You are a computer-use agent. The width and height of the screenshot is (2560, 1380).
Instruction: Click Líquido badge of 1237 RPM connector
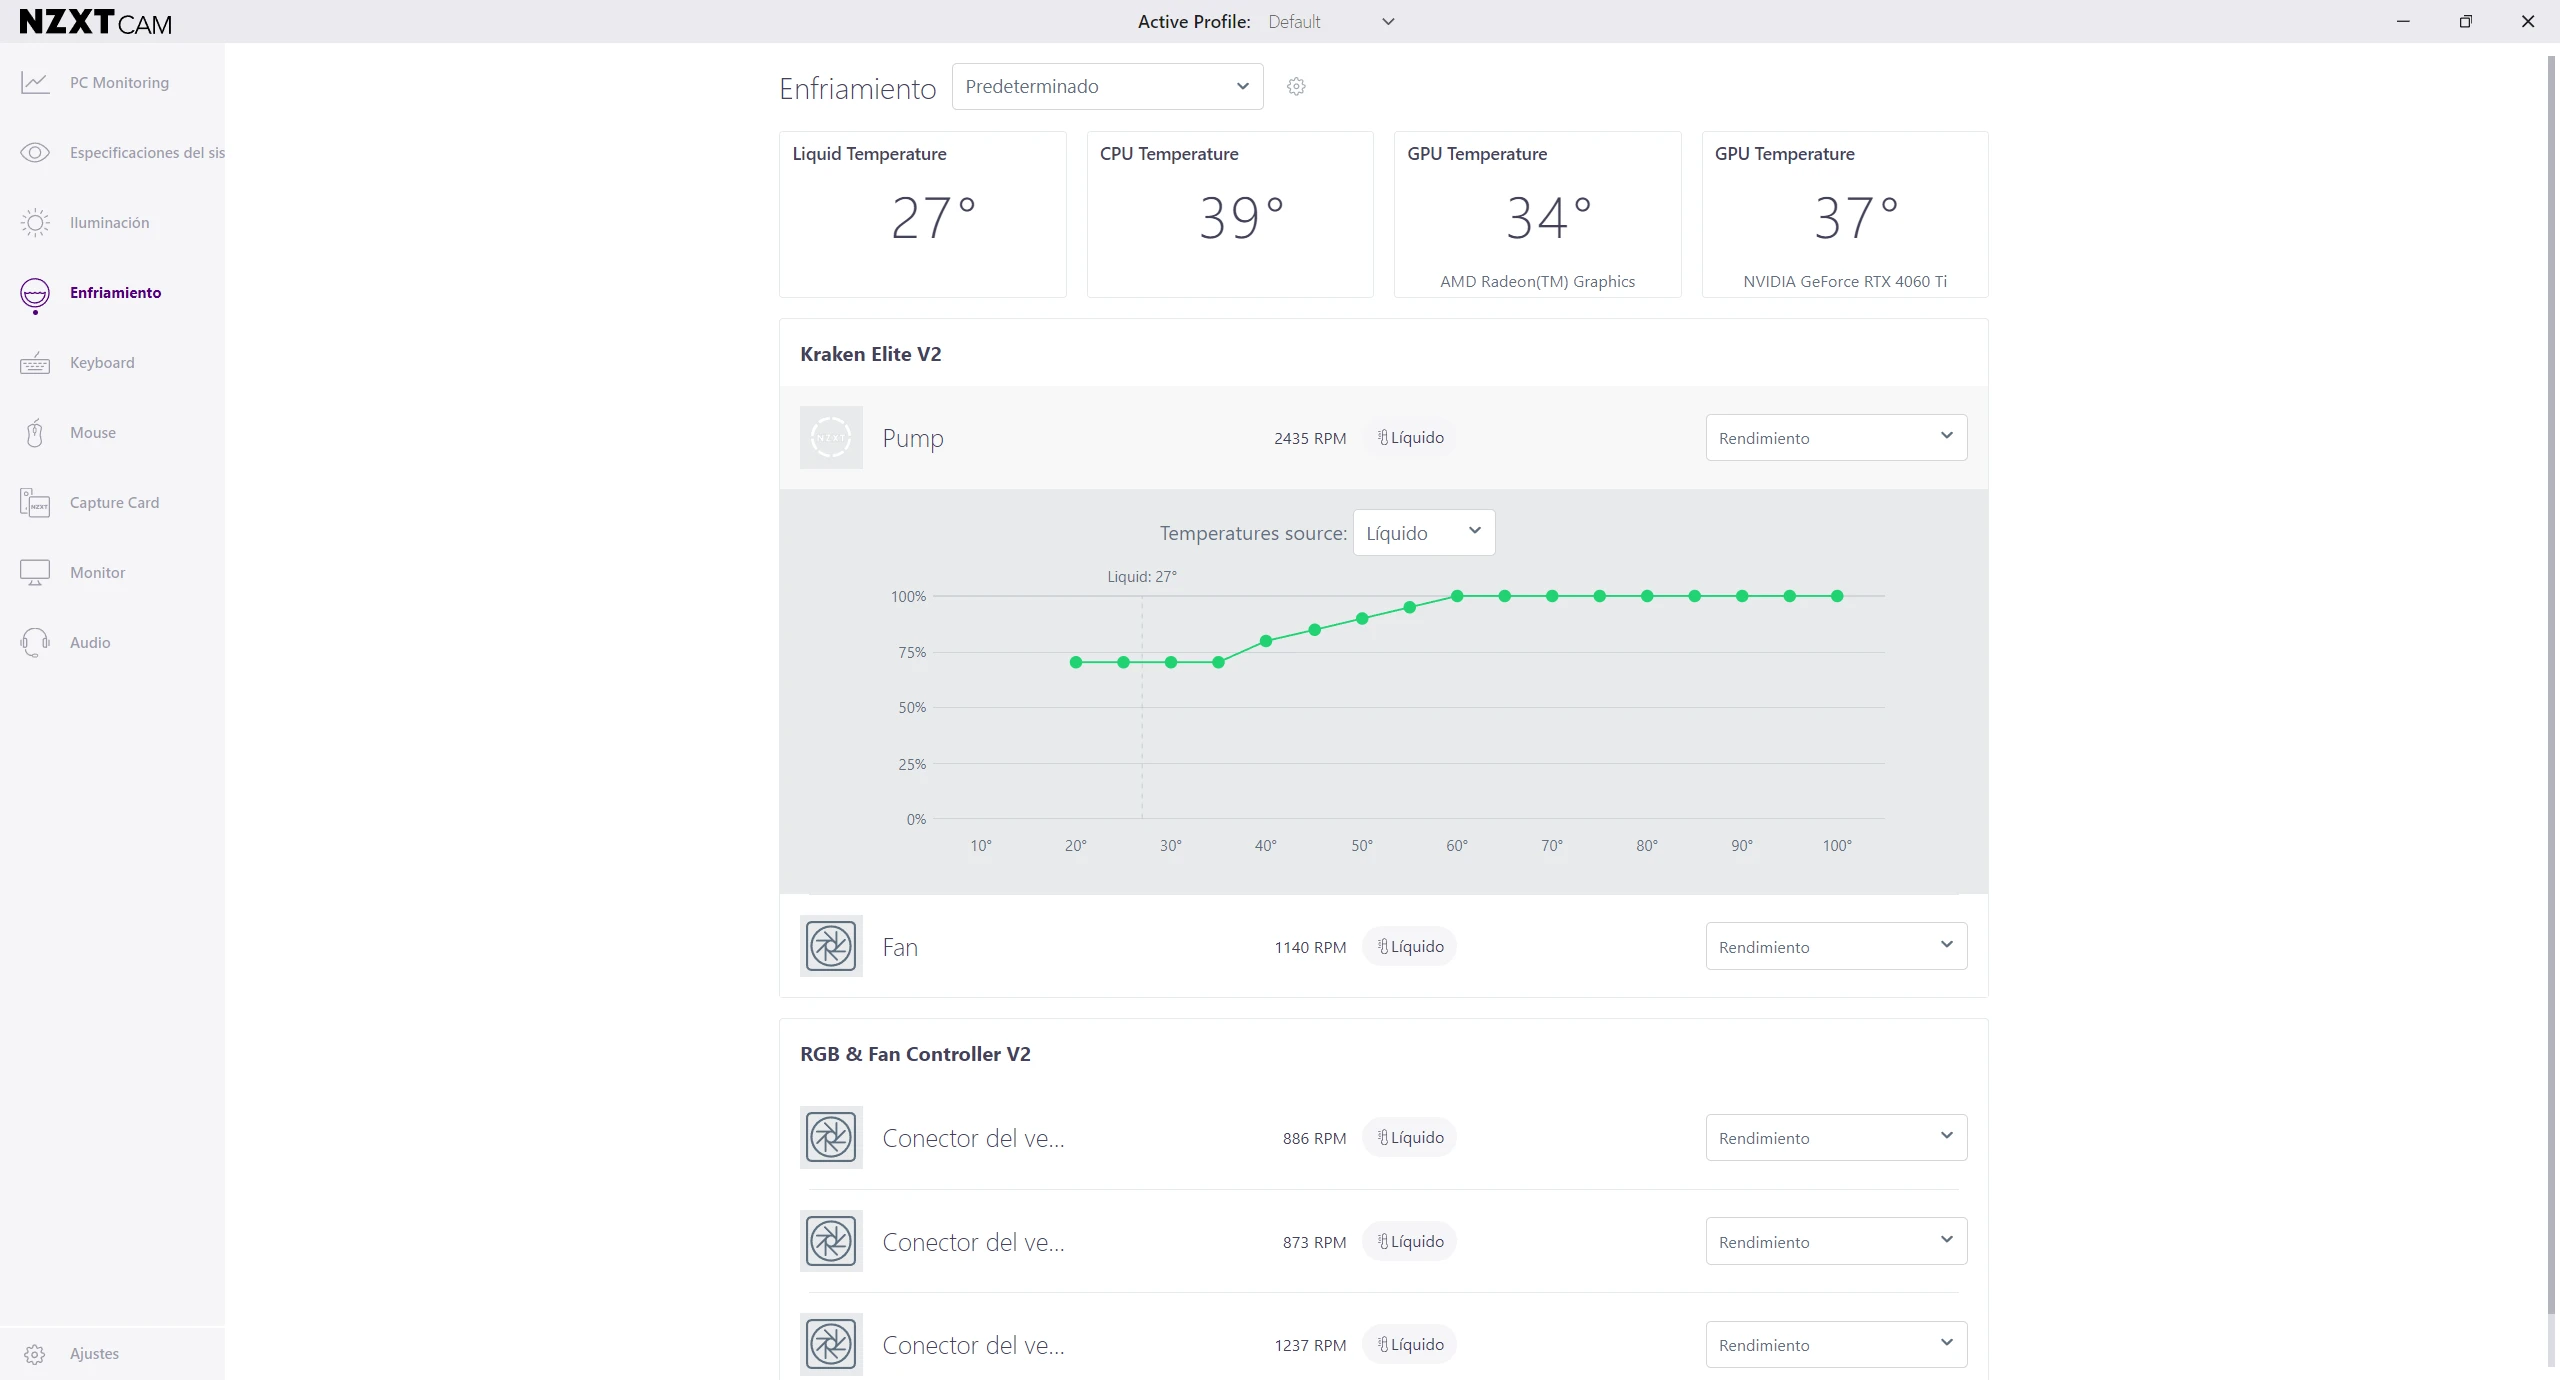click(x=1410, y=1345)
